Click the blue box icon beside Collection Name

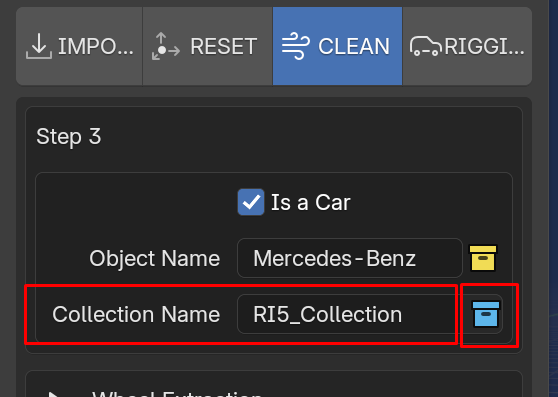486,314
